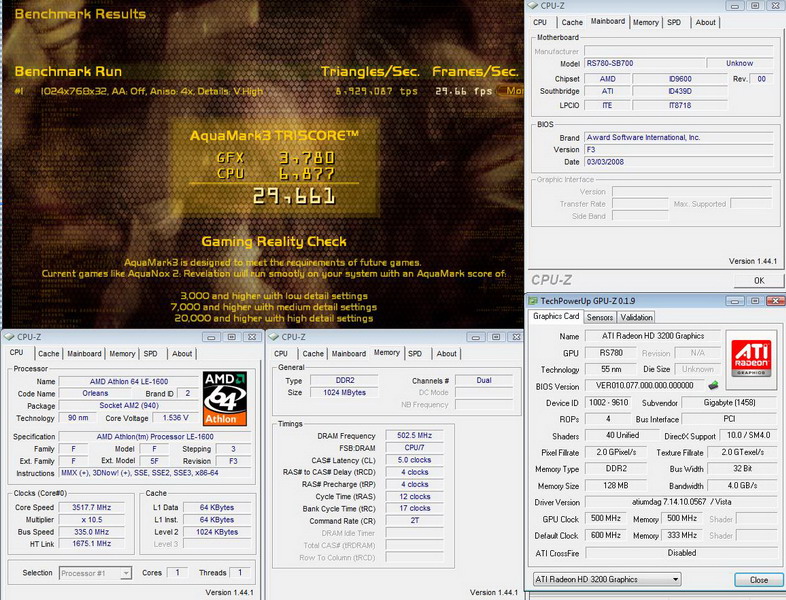Click the HT Link 1675.1 MHz value
The image size is (786, 600).
click(x=92, y=544)
